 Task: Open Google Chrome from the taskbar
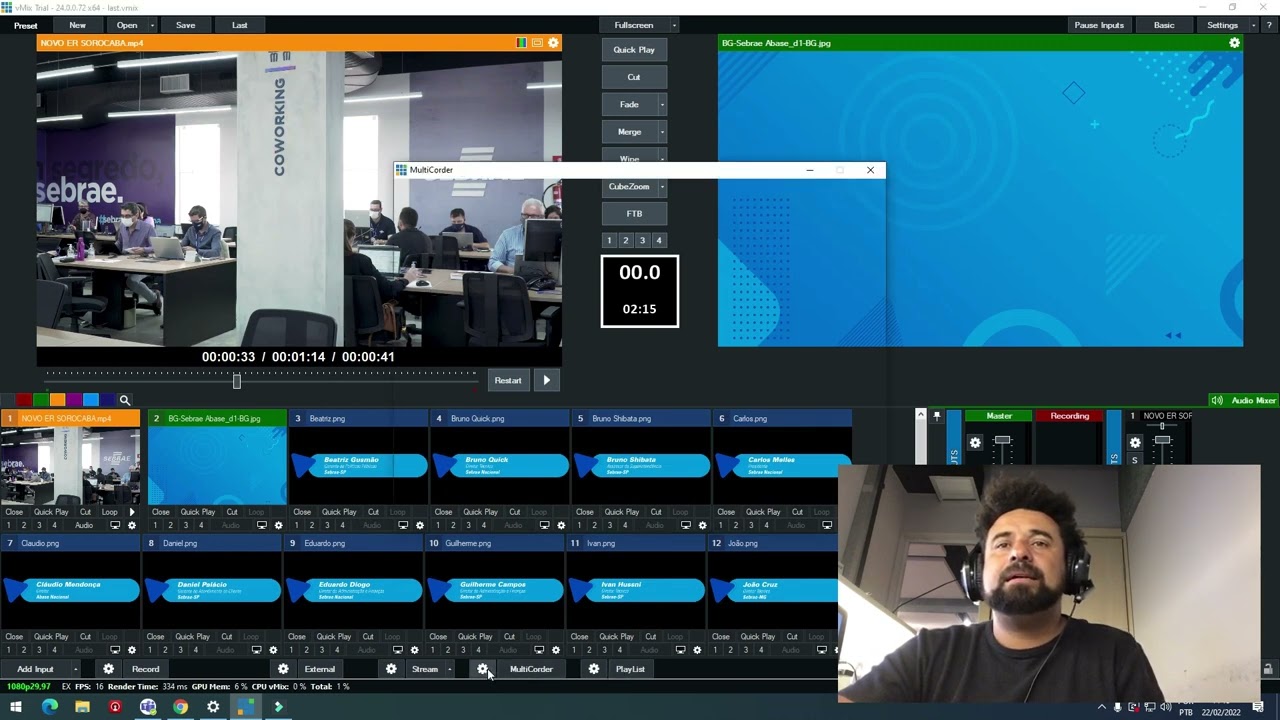point(180,707)
